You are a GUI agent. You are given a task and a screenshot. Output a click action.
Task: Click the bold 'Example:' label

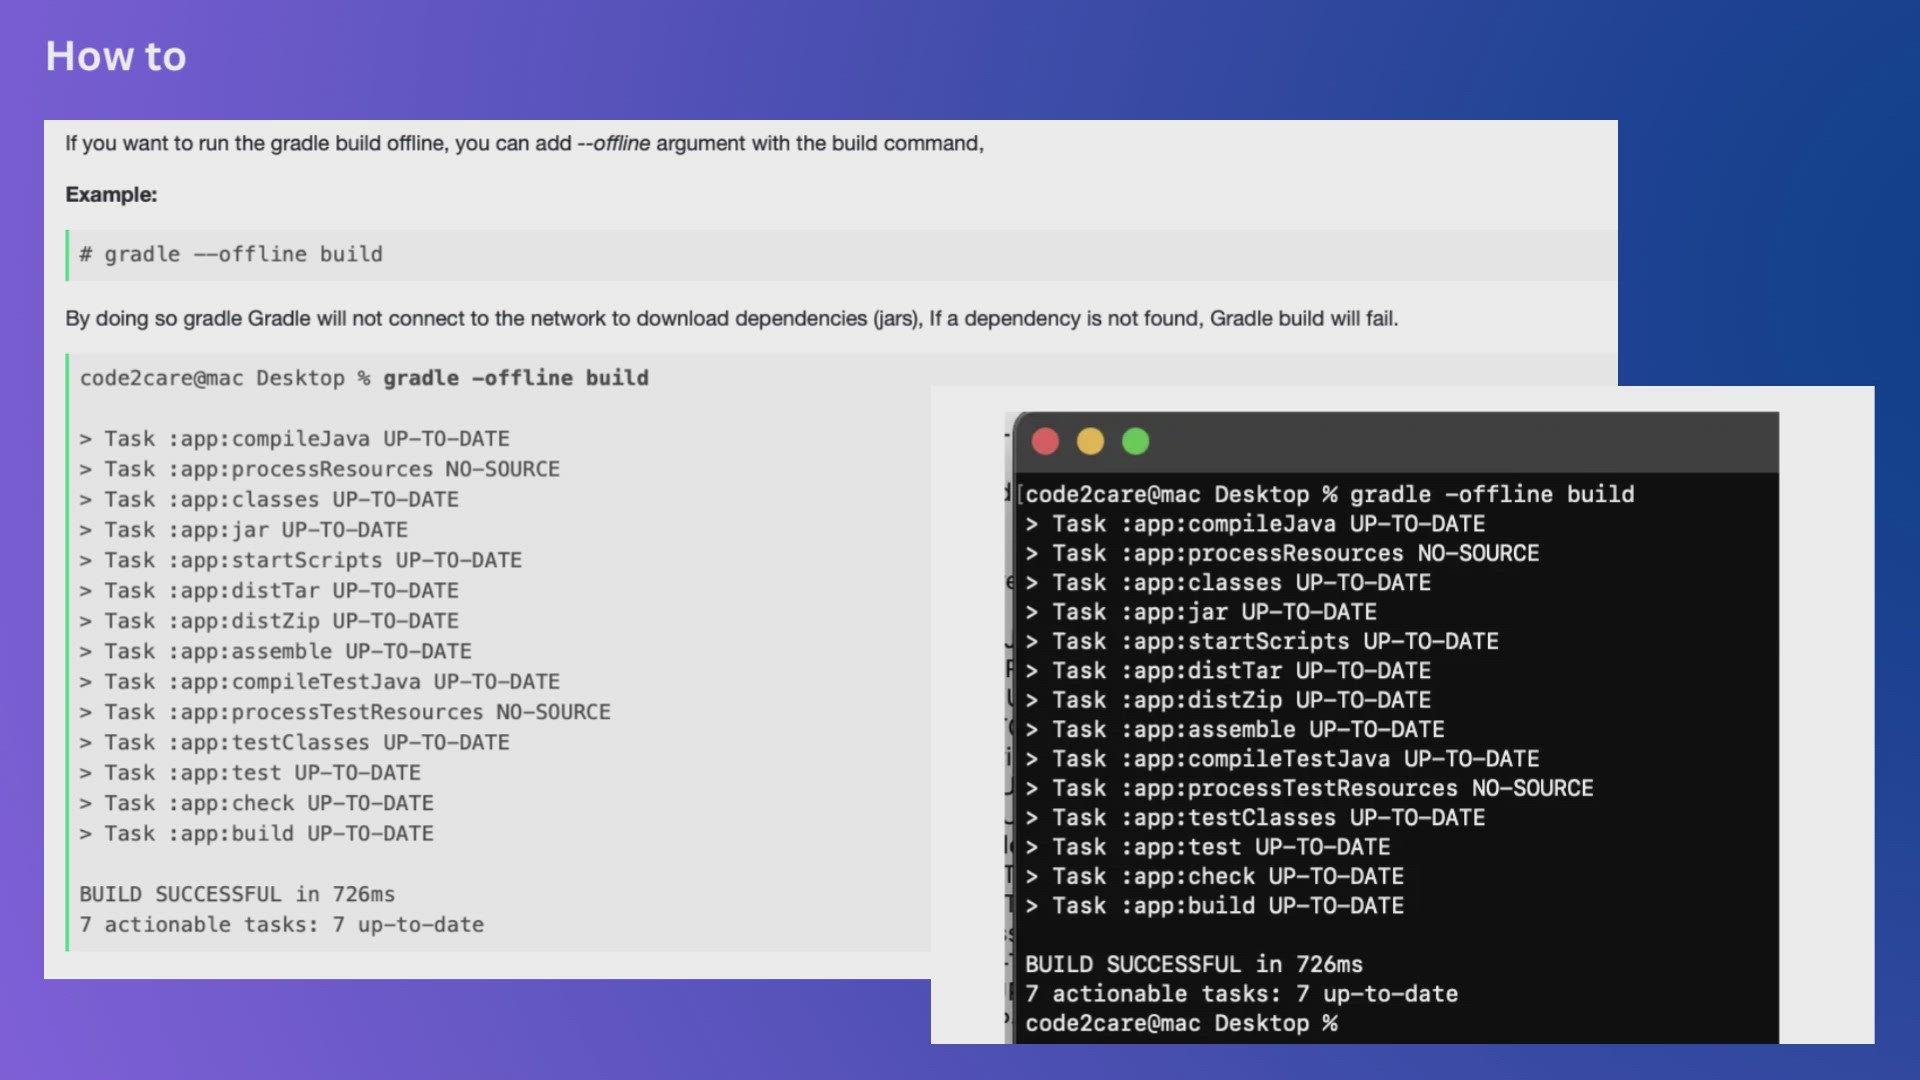tap(111, 194)
